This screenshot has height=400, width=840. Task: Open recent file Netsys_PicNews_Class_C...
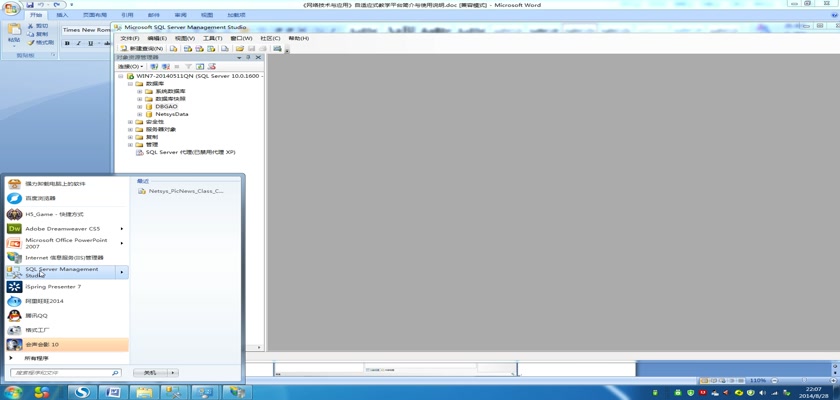181,191
